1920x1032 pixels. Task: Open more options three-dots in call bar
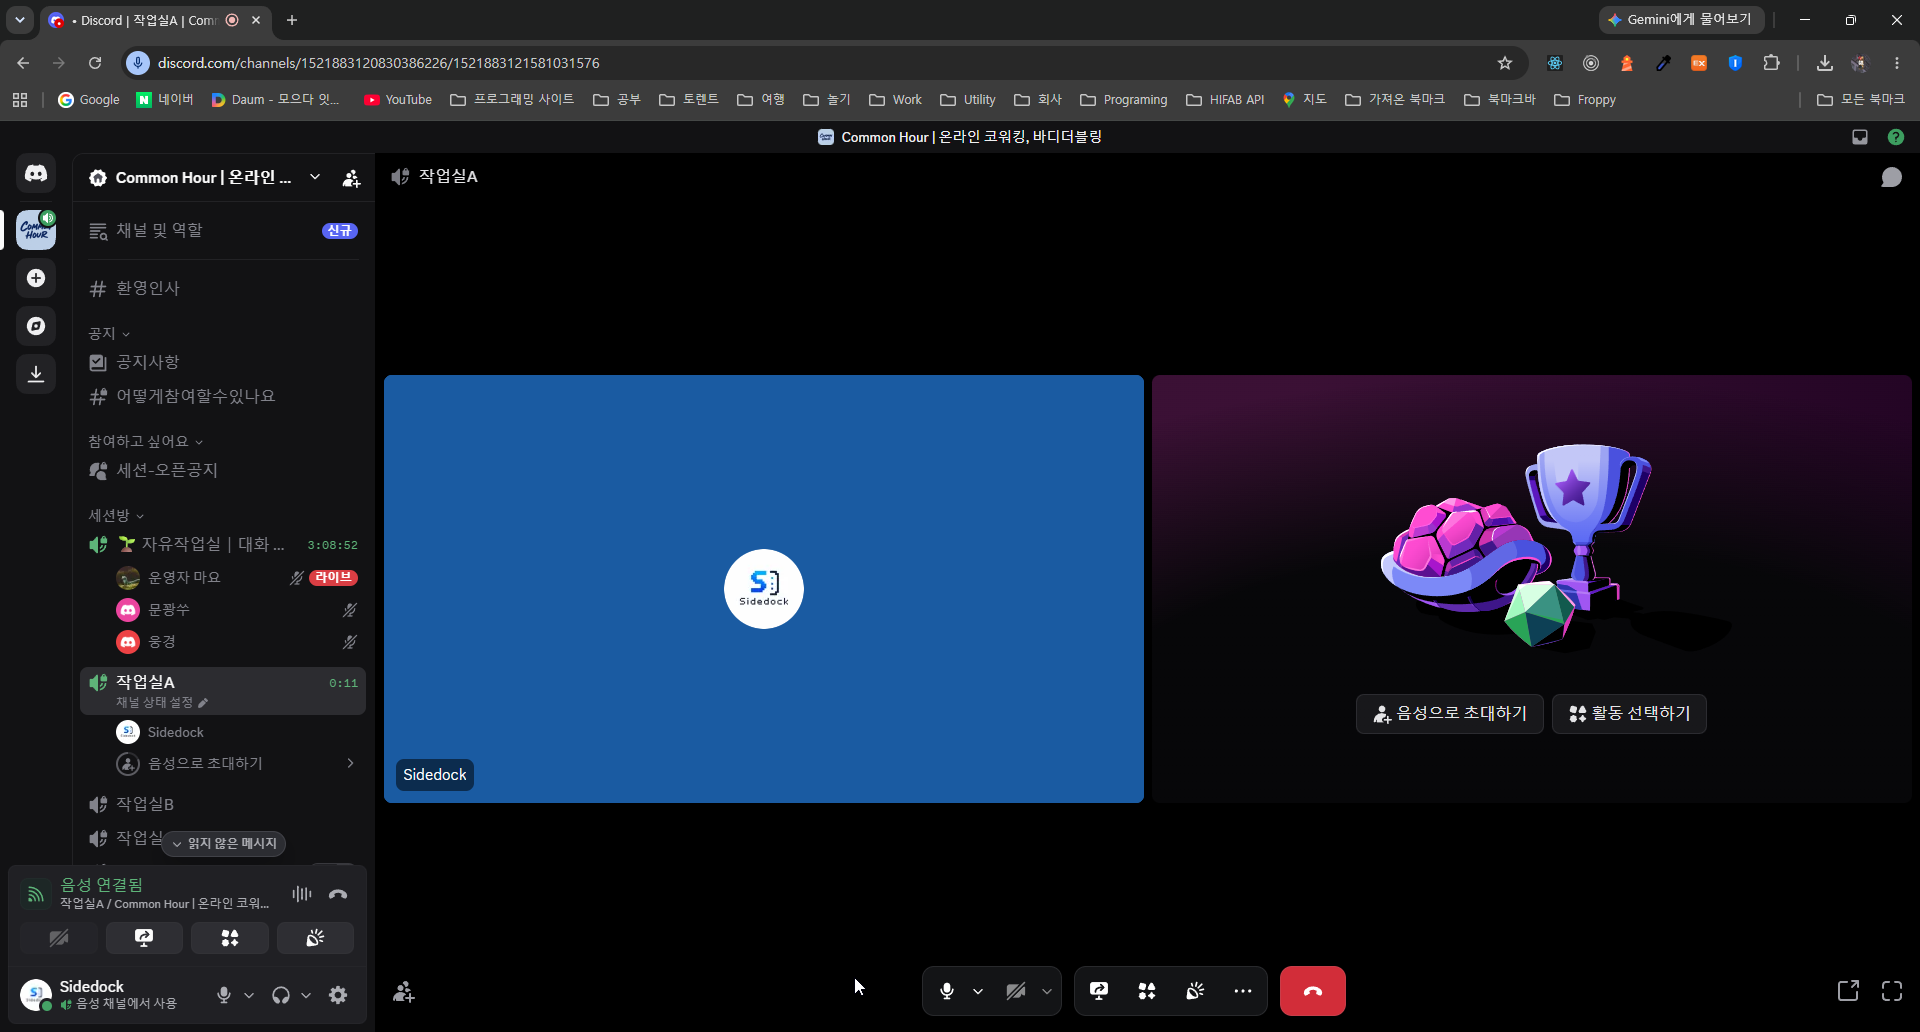click(x=1243, y=991)
